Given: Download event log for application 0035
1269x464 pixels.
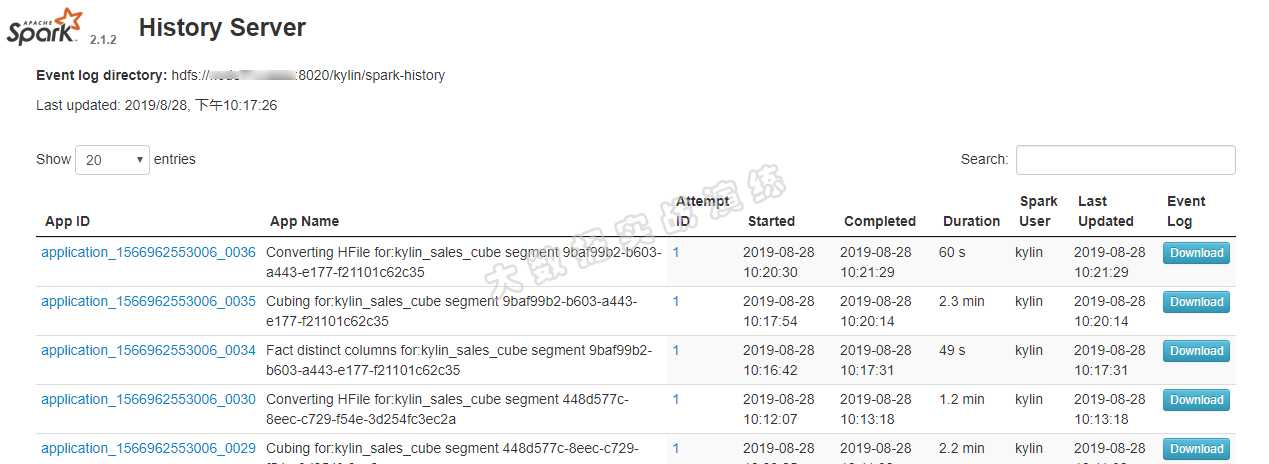Looking at the screenshot, I should (1196, 302).
